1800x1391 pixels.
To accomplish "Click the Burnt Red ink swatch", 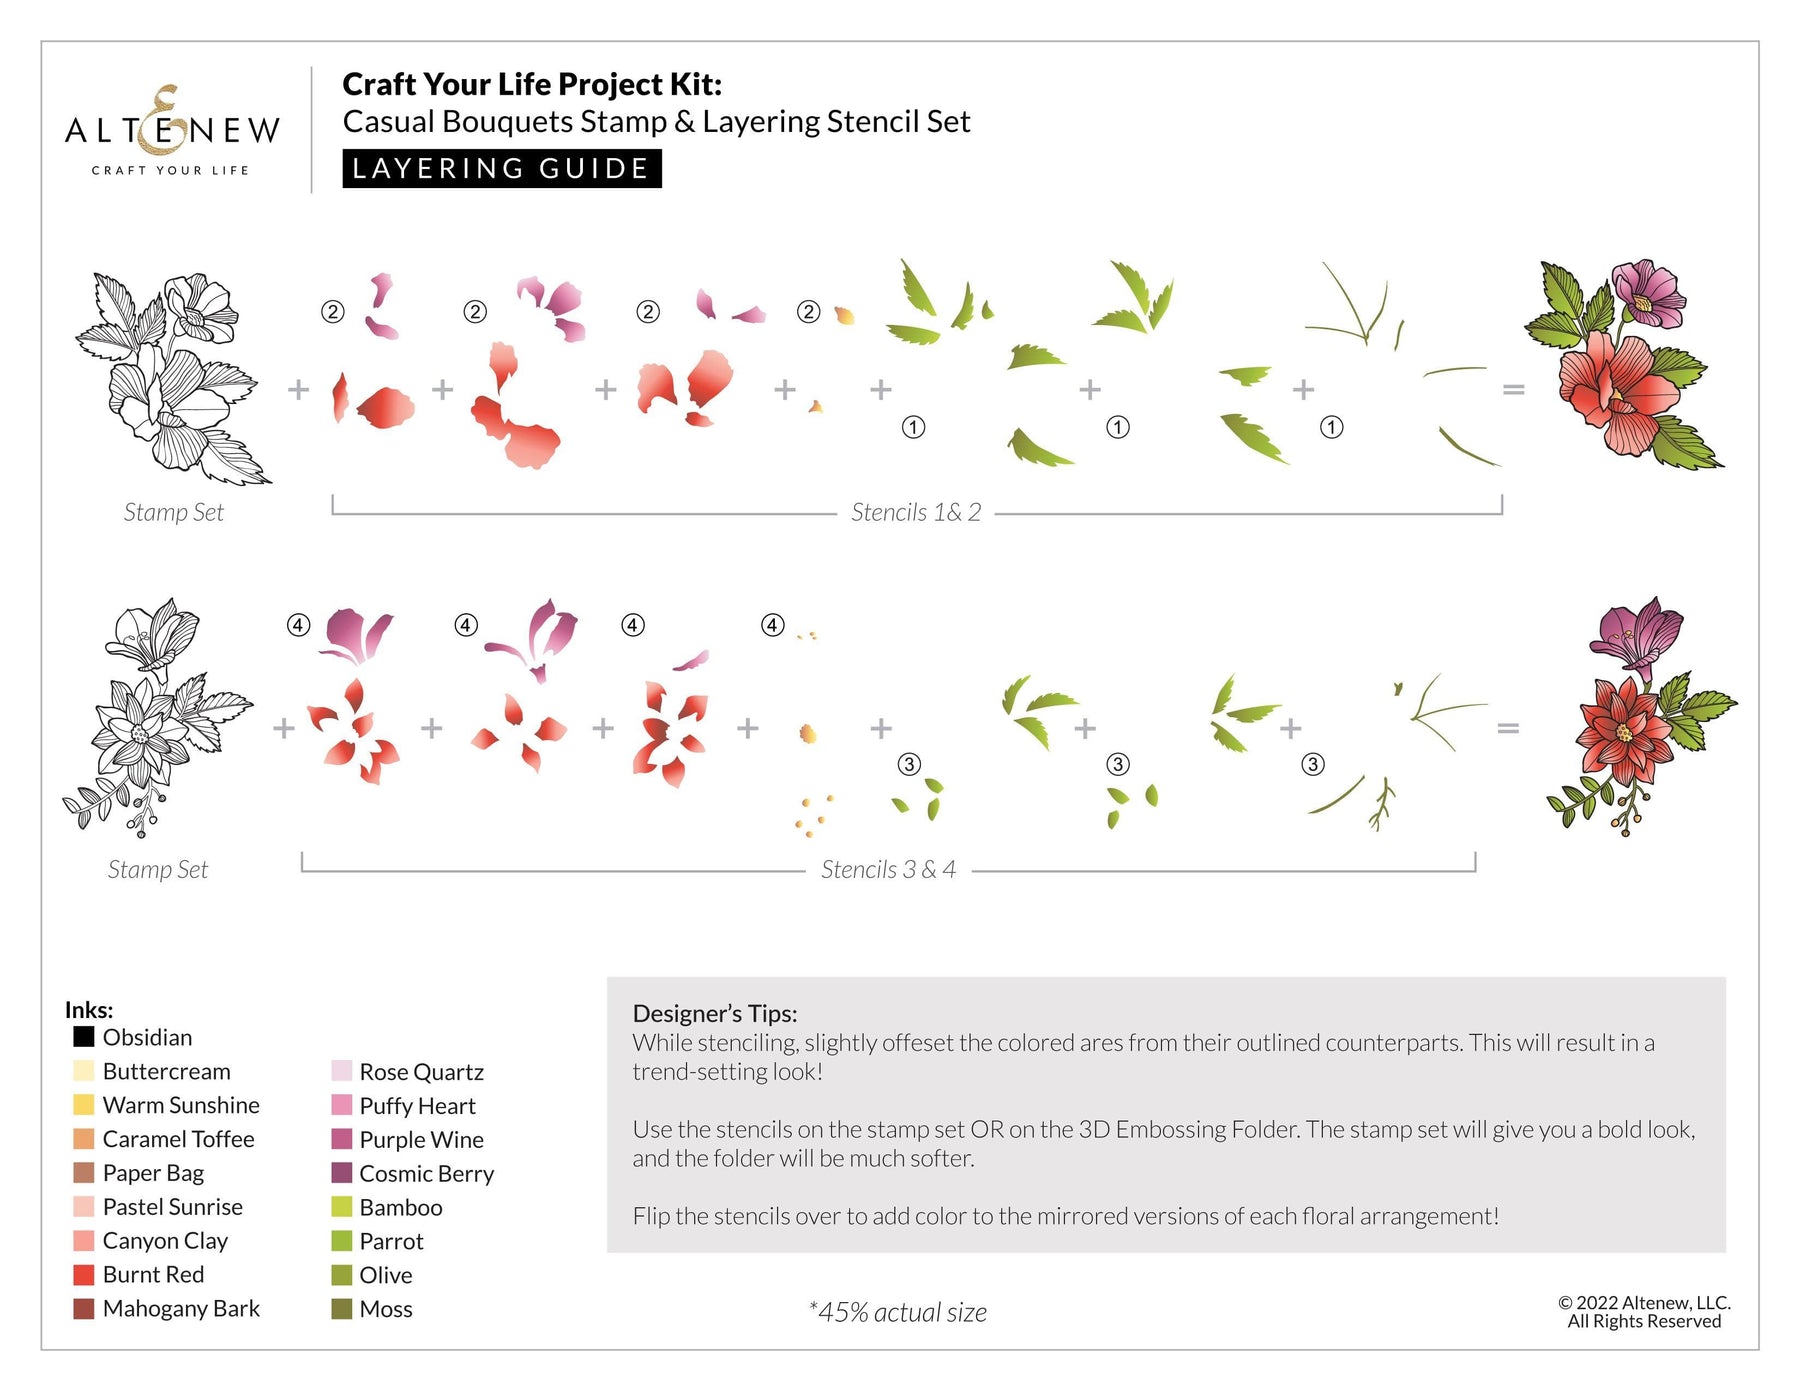I will 84,1275.
